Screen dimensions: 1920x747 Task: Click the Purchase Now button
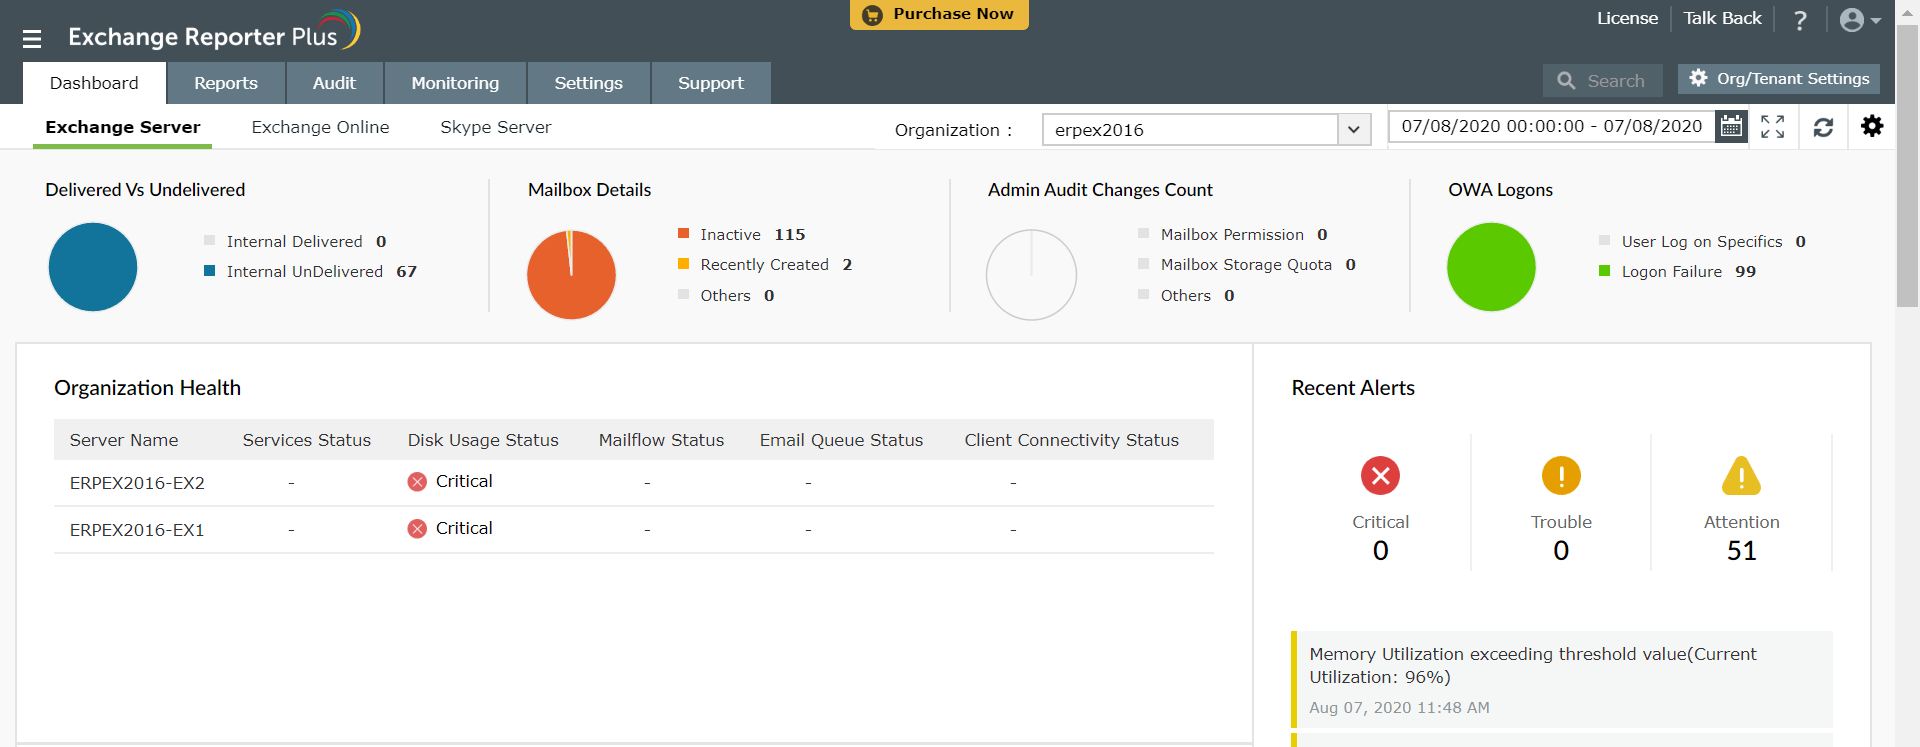pos(939,15)
